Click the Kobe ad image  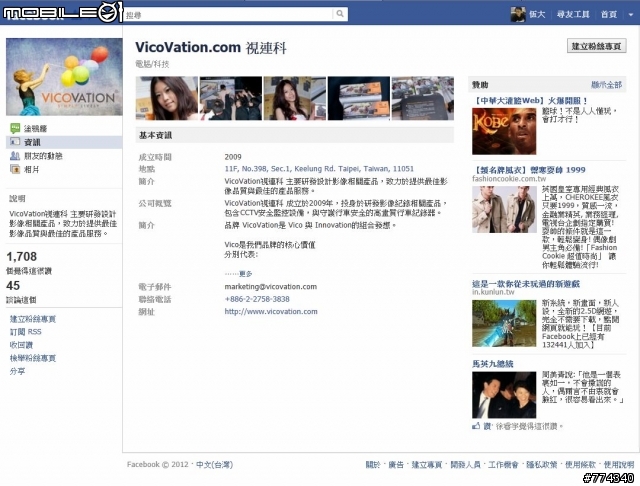(x=504, y=131)
